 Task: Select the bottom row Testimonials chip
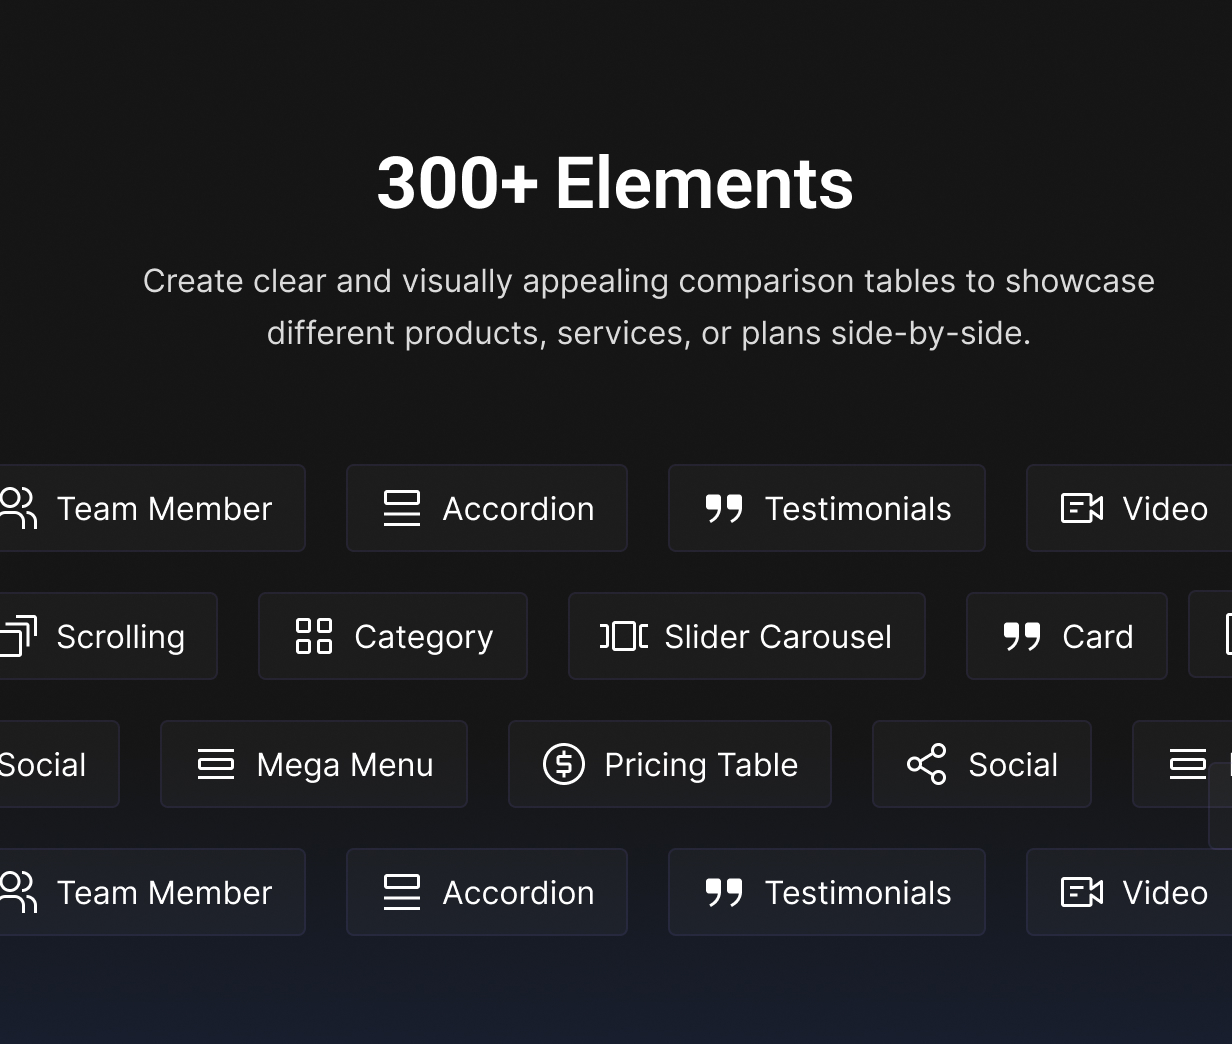tap(827, 892)
